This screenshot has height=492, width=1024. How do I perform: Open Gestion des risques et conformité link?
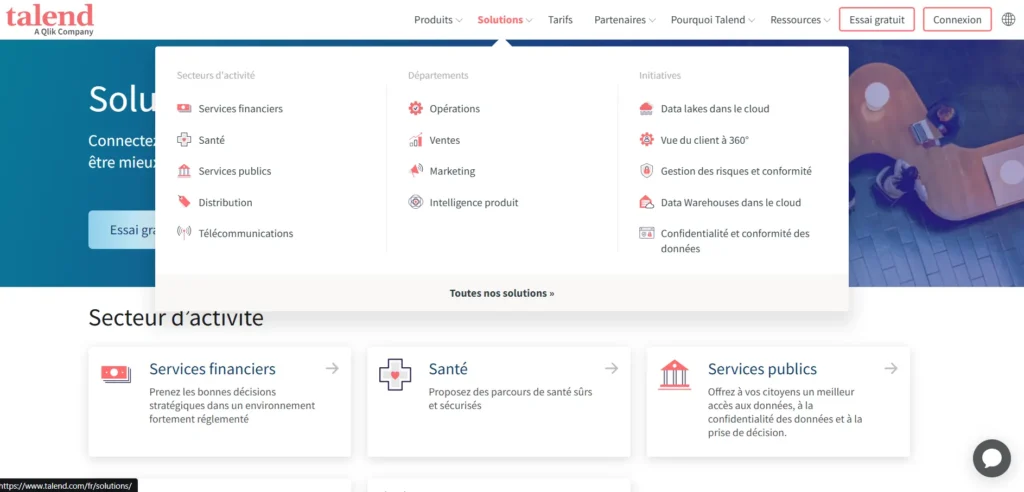[x=737, y=171]
